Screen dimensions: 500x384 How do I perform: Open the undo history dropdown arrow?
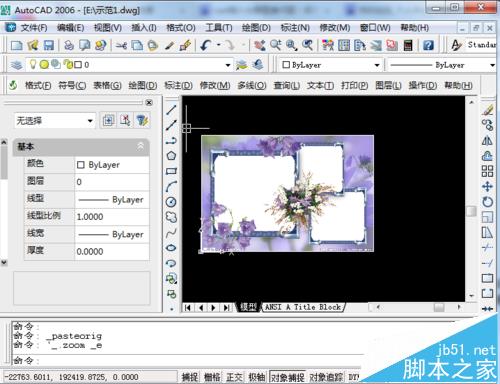(219, 45)
